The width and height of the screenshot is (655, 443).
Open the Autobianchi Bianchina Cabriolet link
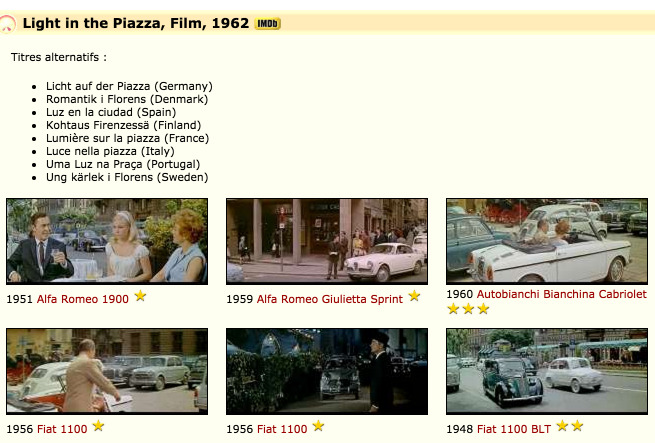coord(562,294)
